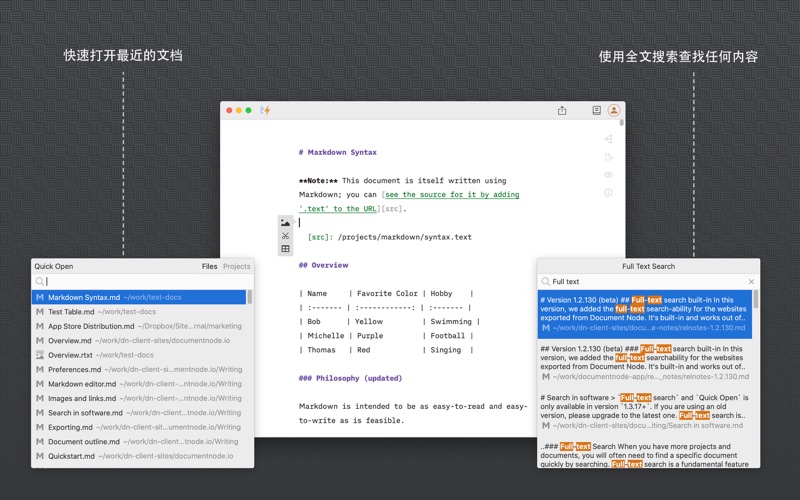
Task: Open the outline tree icon in right sidebar
Action: tap(608, 139)
